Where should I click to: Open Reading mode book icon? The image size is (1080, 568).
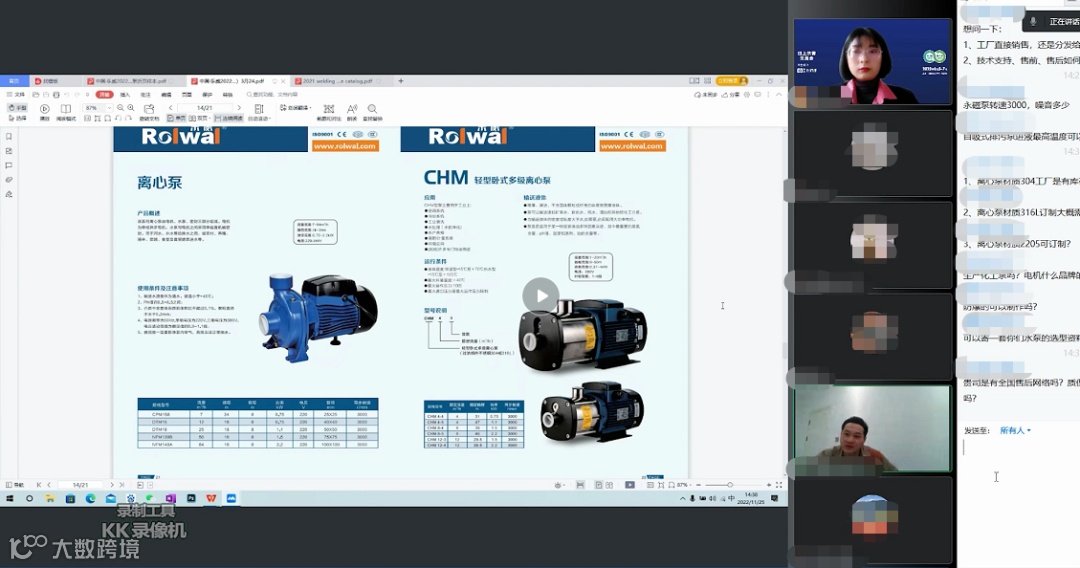65,109
